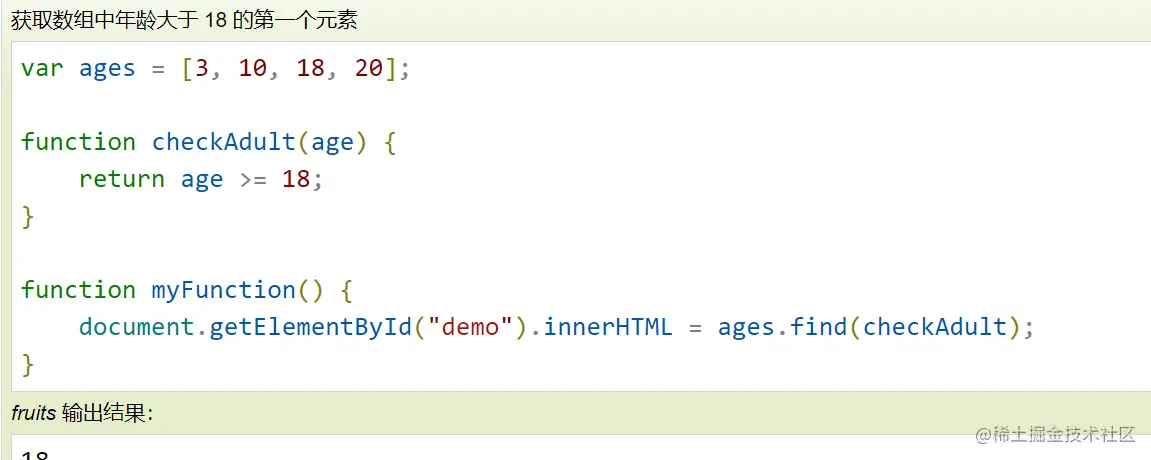Viewport: 1151px width, 460px height.
Task: Click the getElementById method call
Action: [x=310, y=327]
